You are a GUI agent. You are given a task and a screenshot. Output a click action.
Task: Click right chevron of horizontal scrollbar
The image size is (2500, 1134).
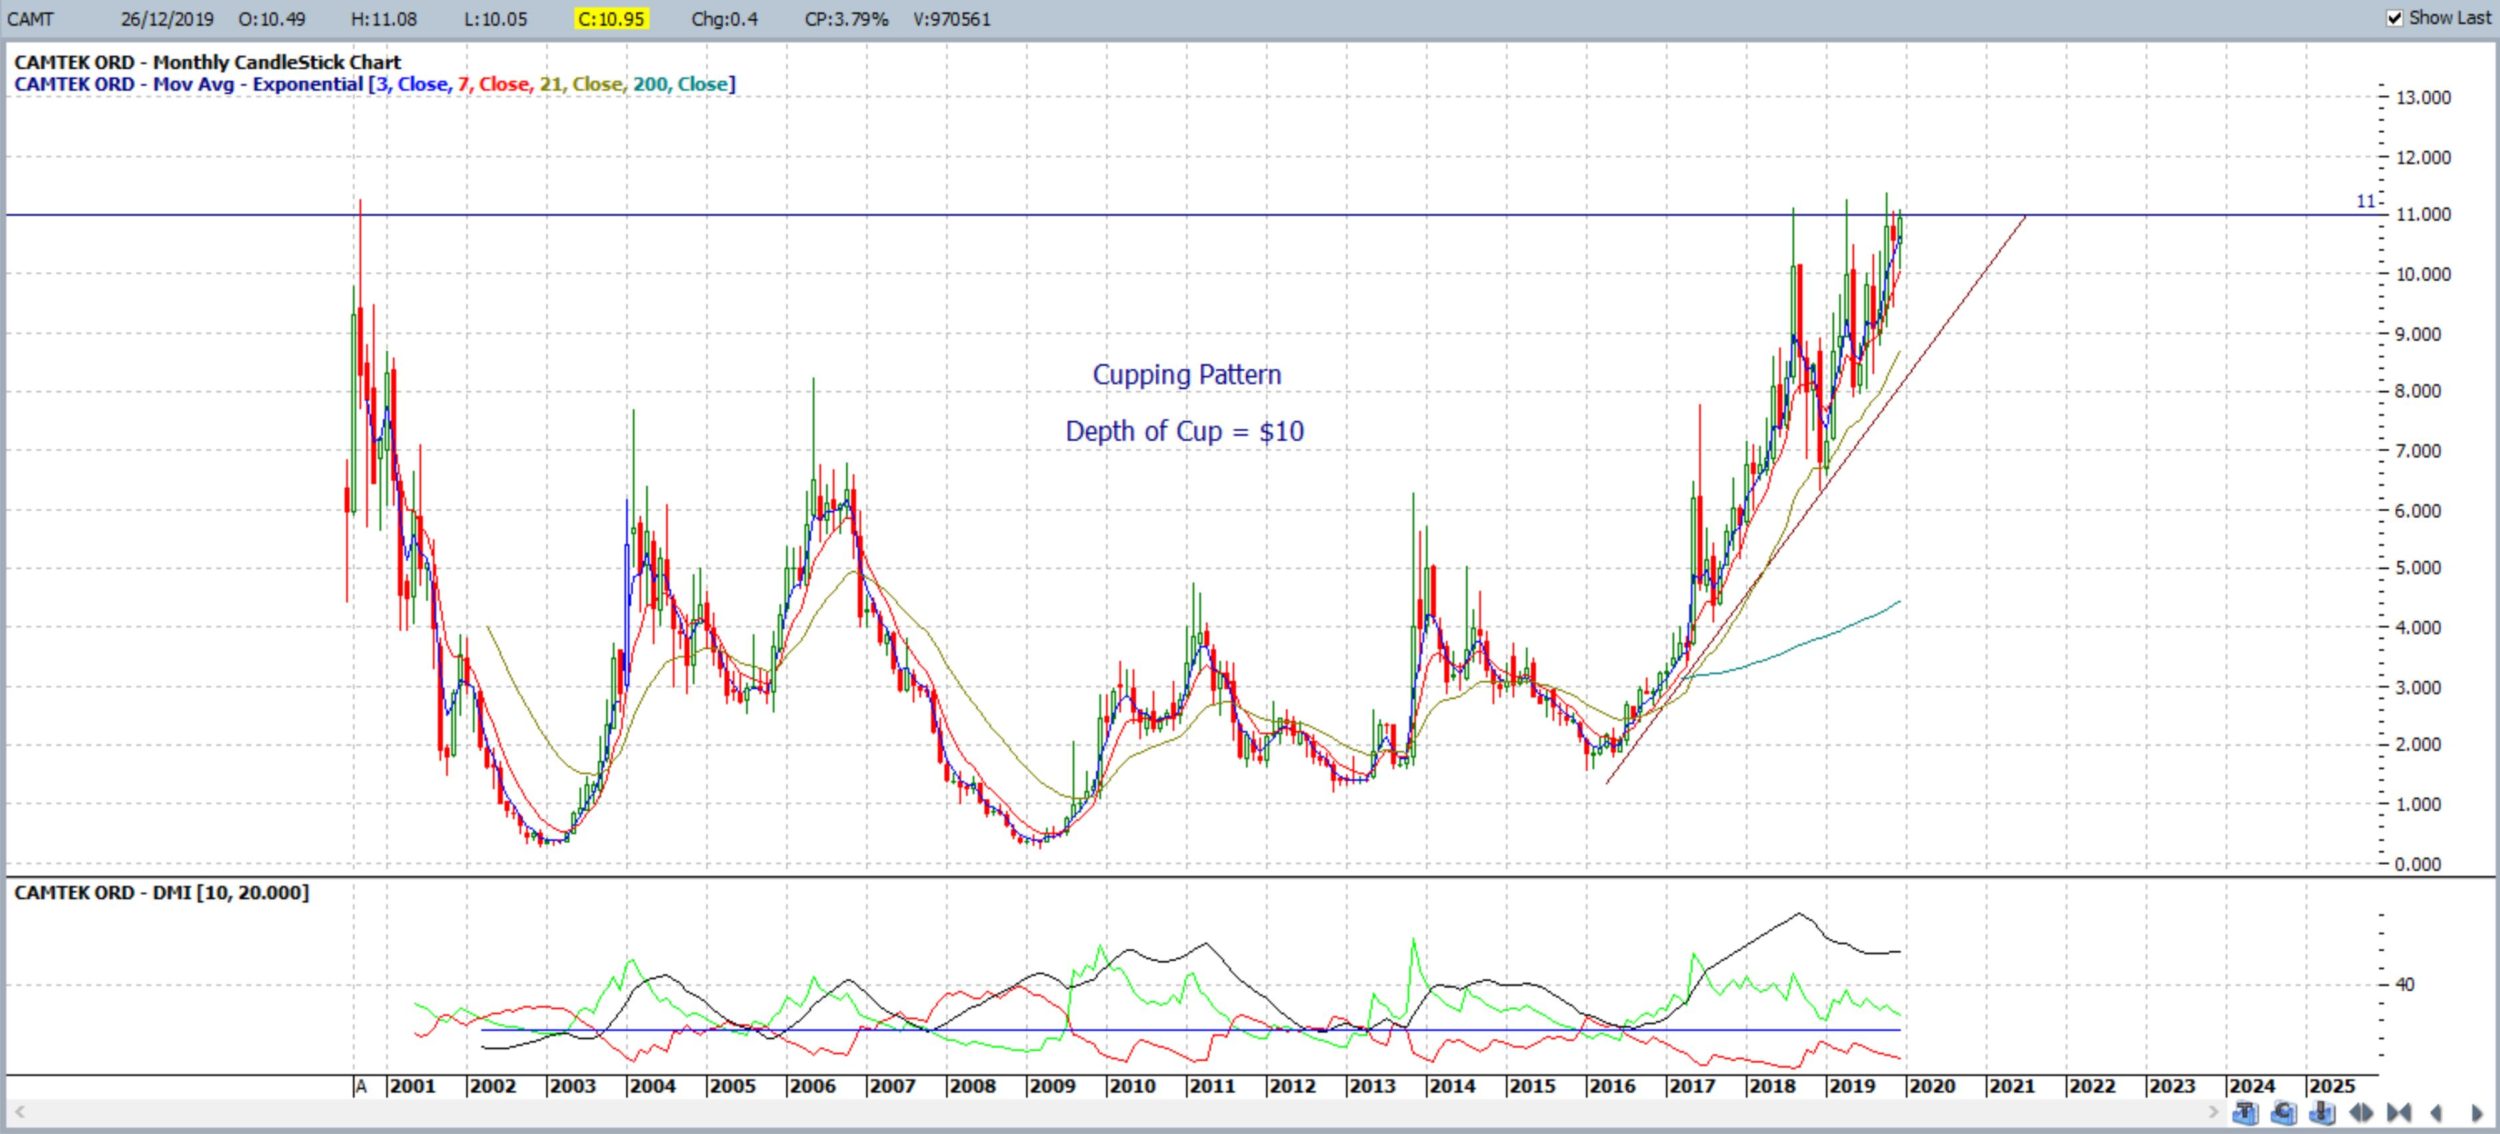(x=2212, y=1112)
